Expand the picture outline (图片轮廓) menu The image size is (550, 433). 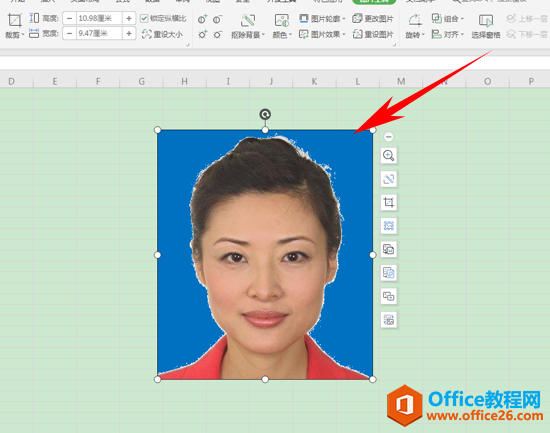322,19
